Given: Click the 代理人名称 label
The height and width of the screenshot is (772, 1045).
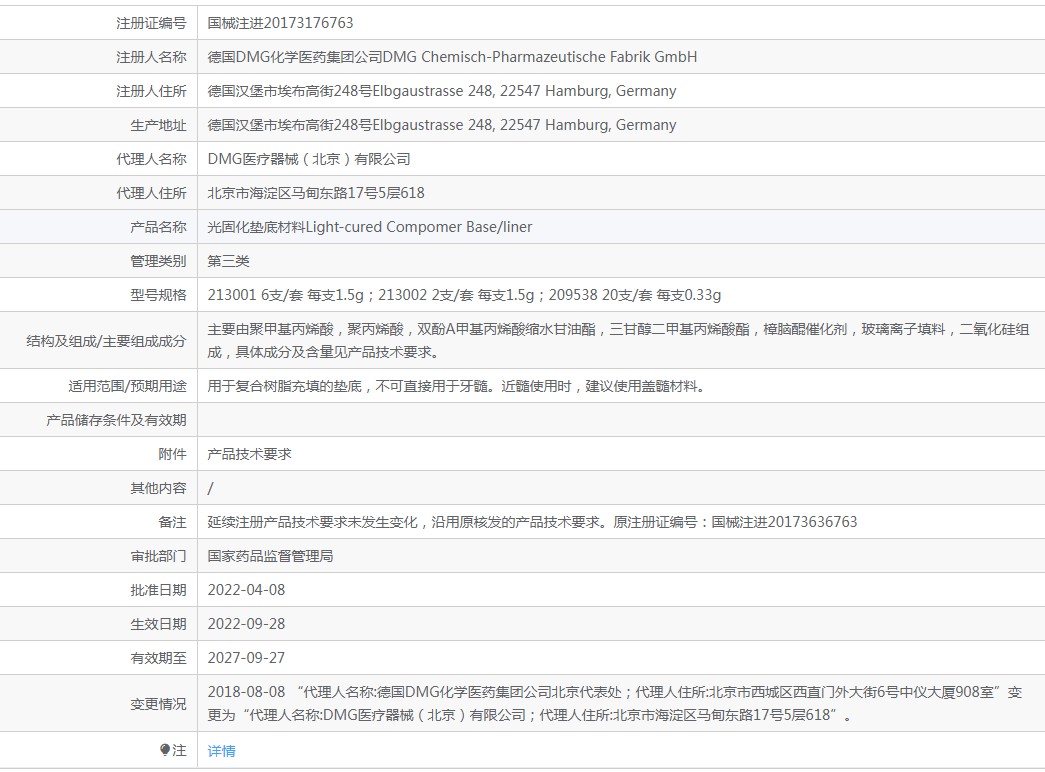Looking at the screenshot, I should [x=151, y=159].
